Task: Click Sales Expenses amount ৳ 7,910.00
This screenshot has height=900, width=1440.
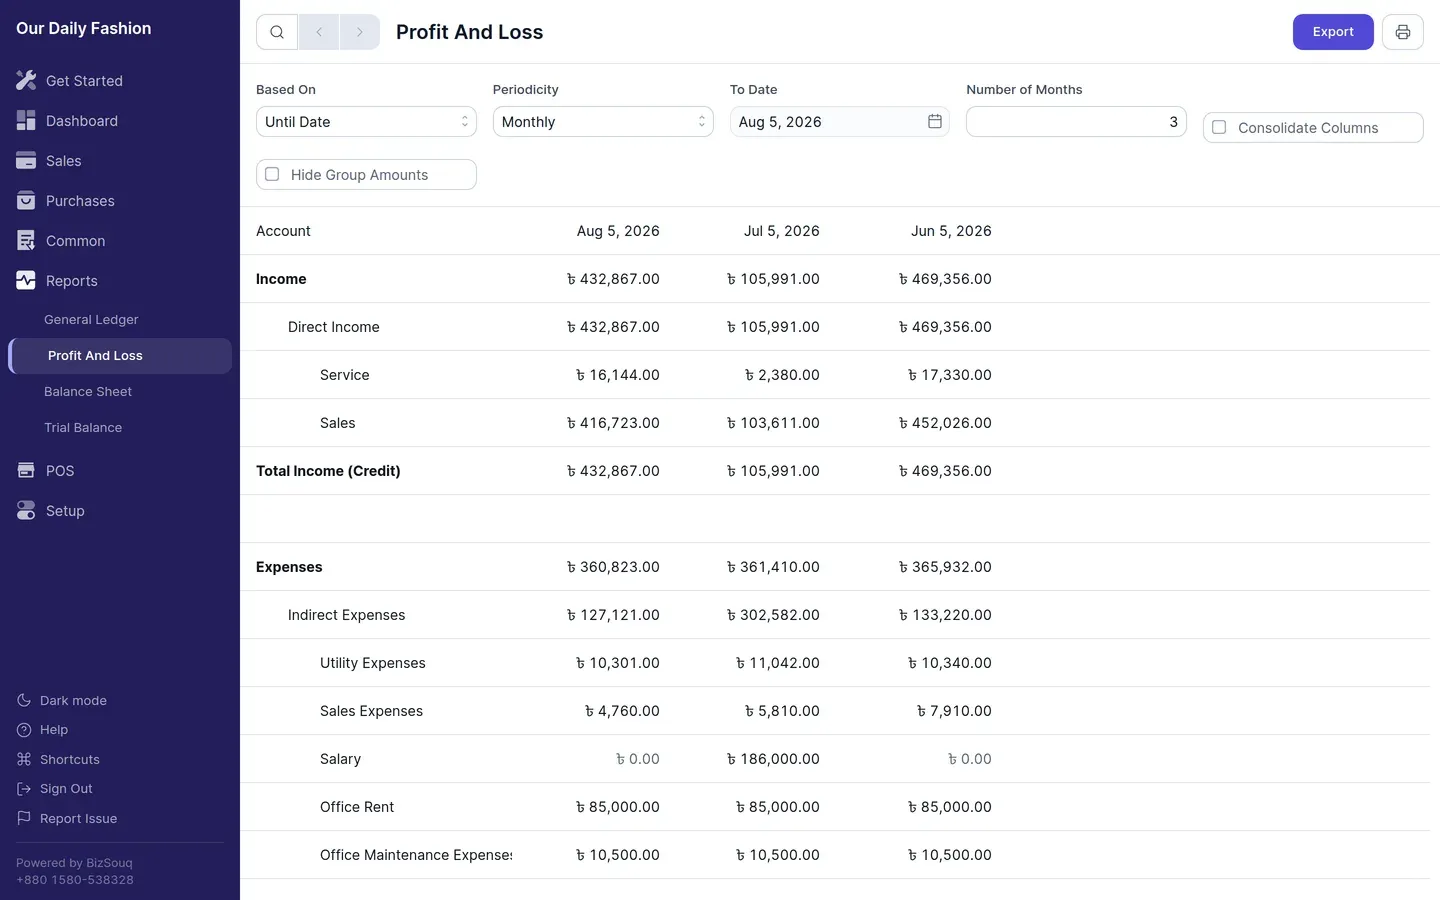Action: pyautogui.click(x=954, y=711)
